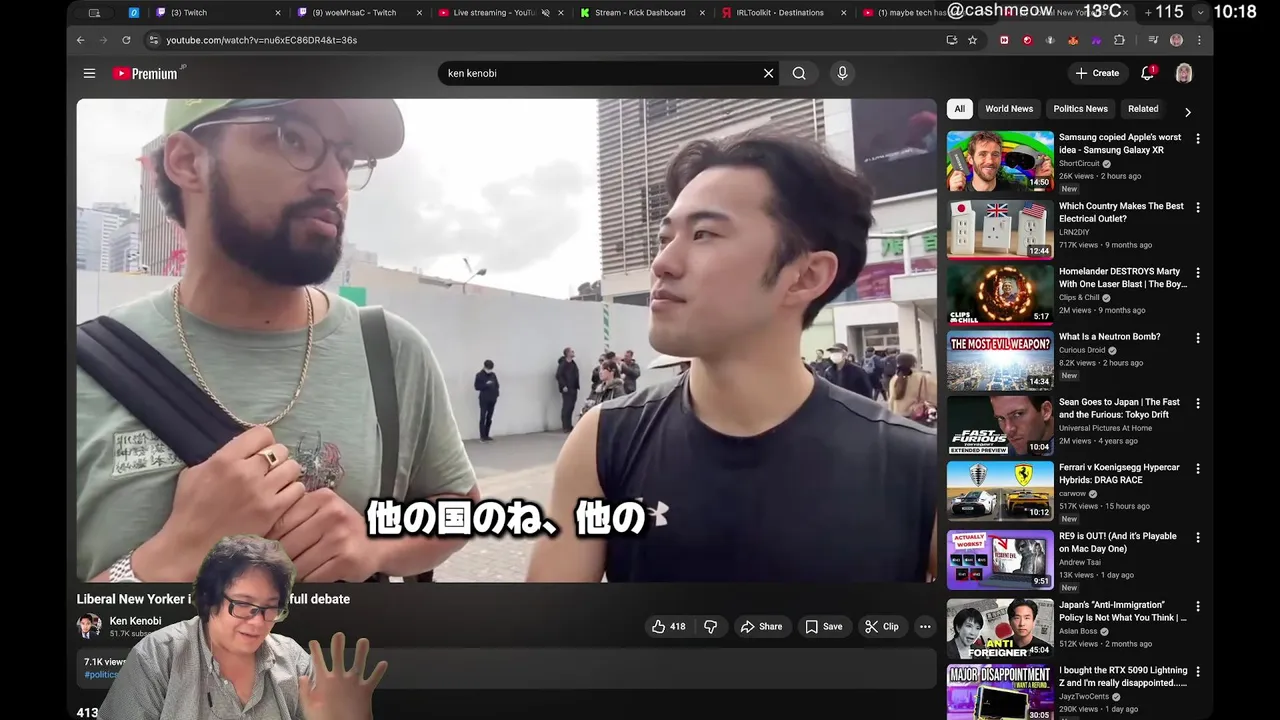Show more filter chips with right chevron
Screen dimensions: 1280x720
point(1187,112)
